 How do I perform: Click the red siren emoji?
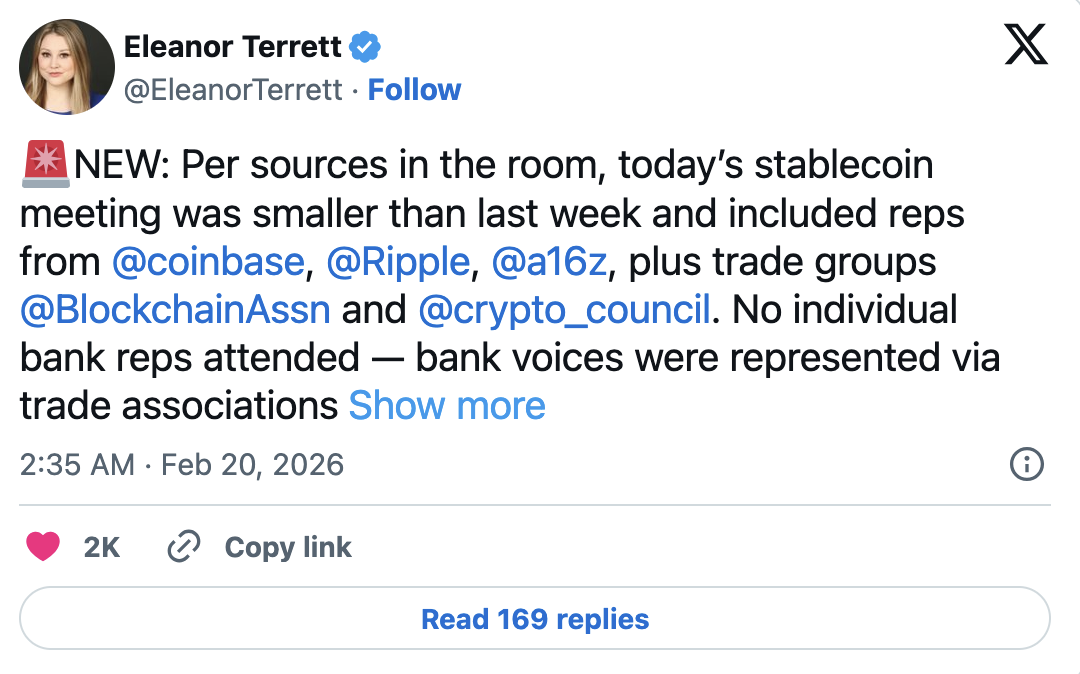click(x=45, y=165)
